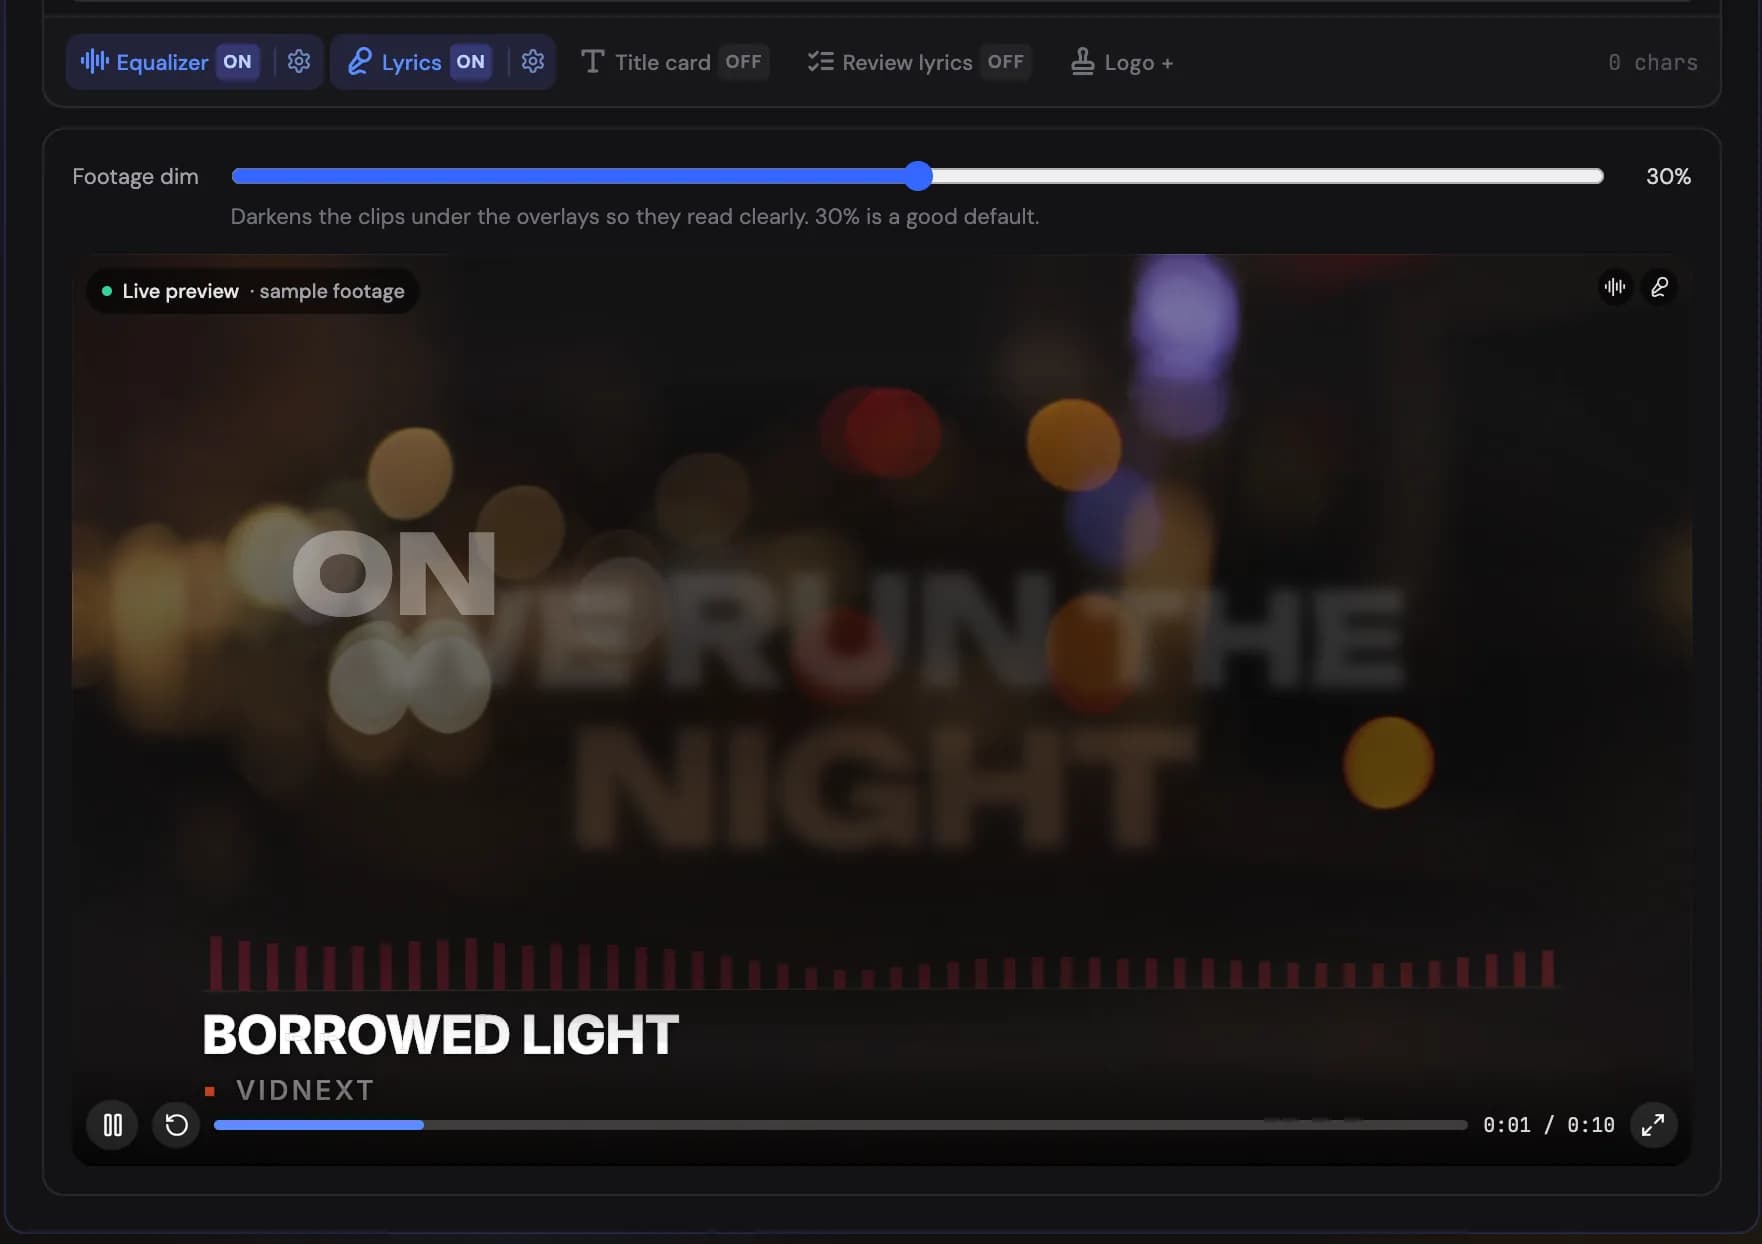Click the '30%' footage dim value
Viewport: 1762px width, 1244px height.
pos(1668,176)
